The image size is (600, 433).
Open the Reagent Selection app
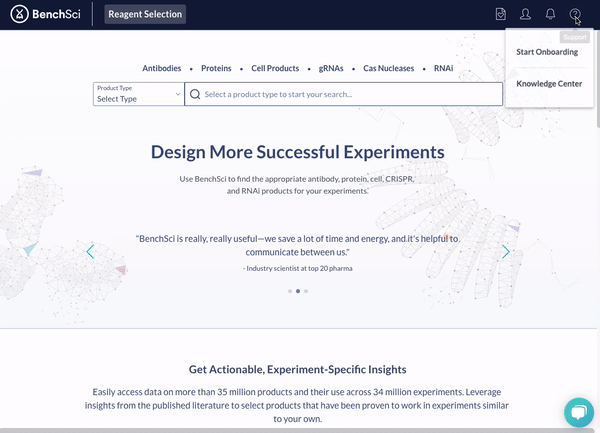[x=145, y=14]
